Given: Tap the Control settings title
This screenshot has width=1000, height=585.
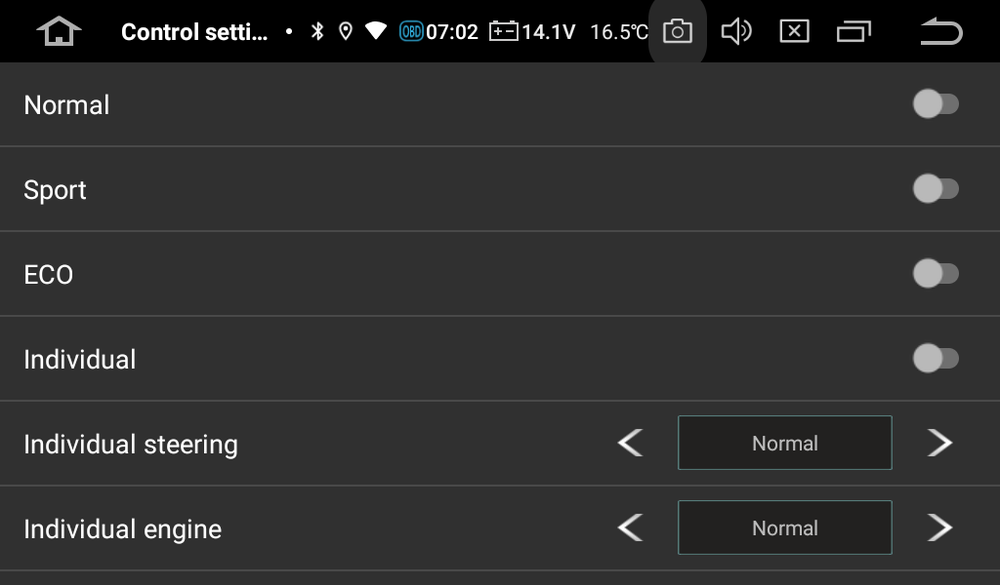Looking at the screenshot, I should pyautogui.click(x=196, y=31).
